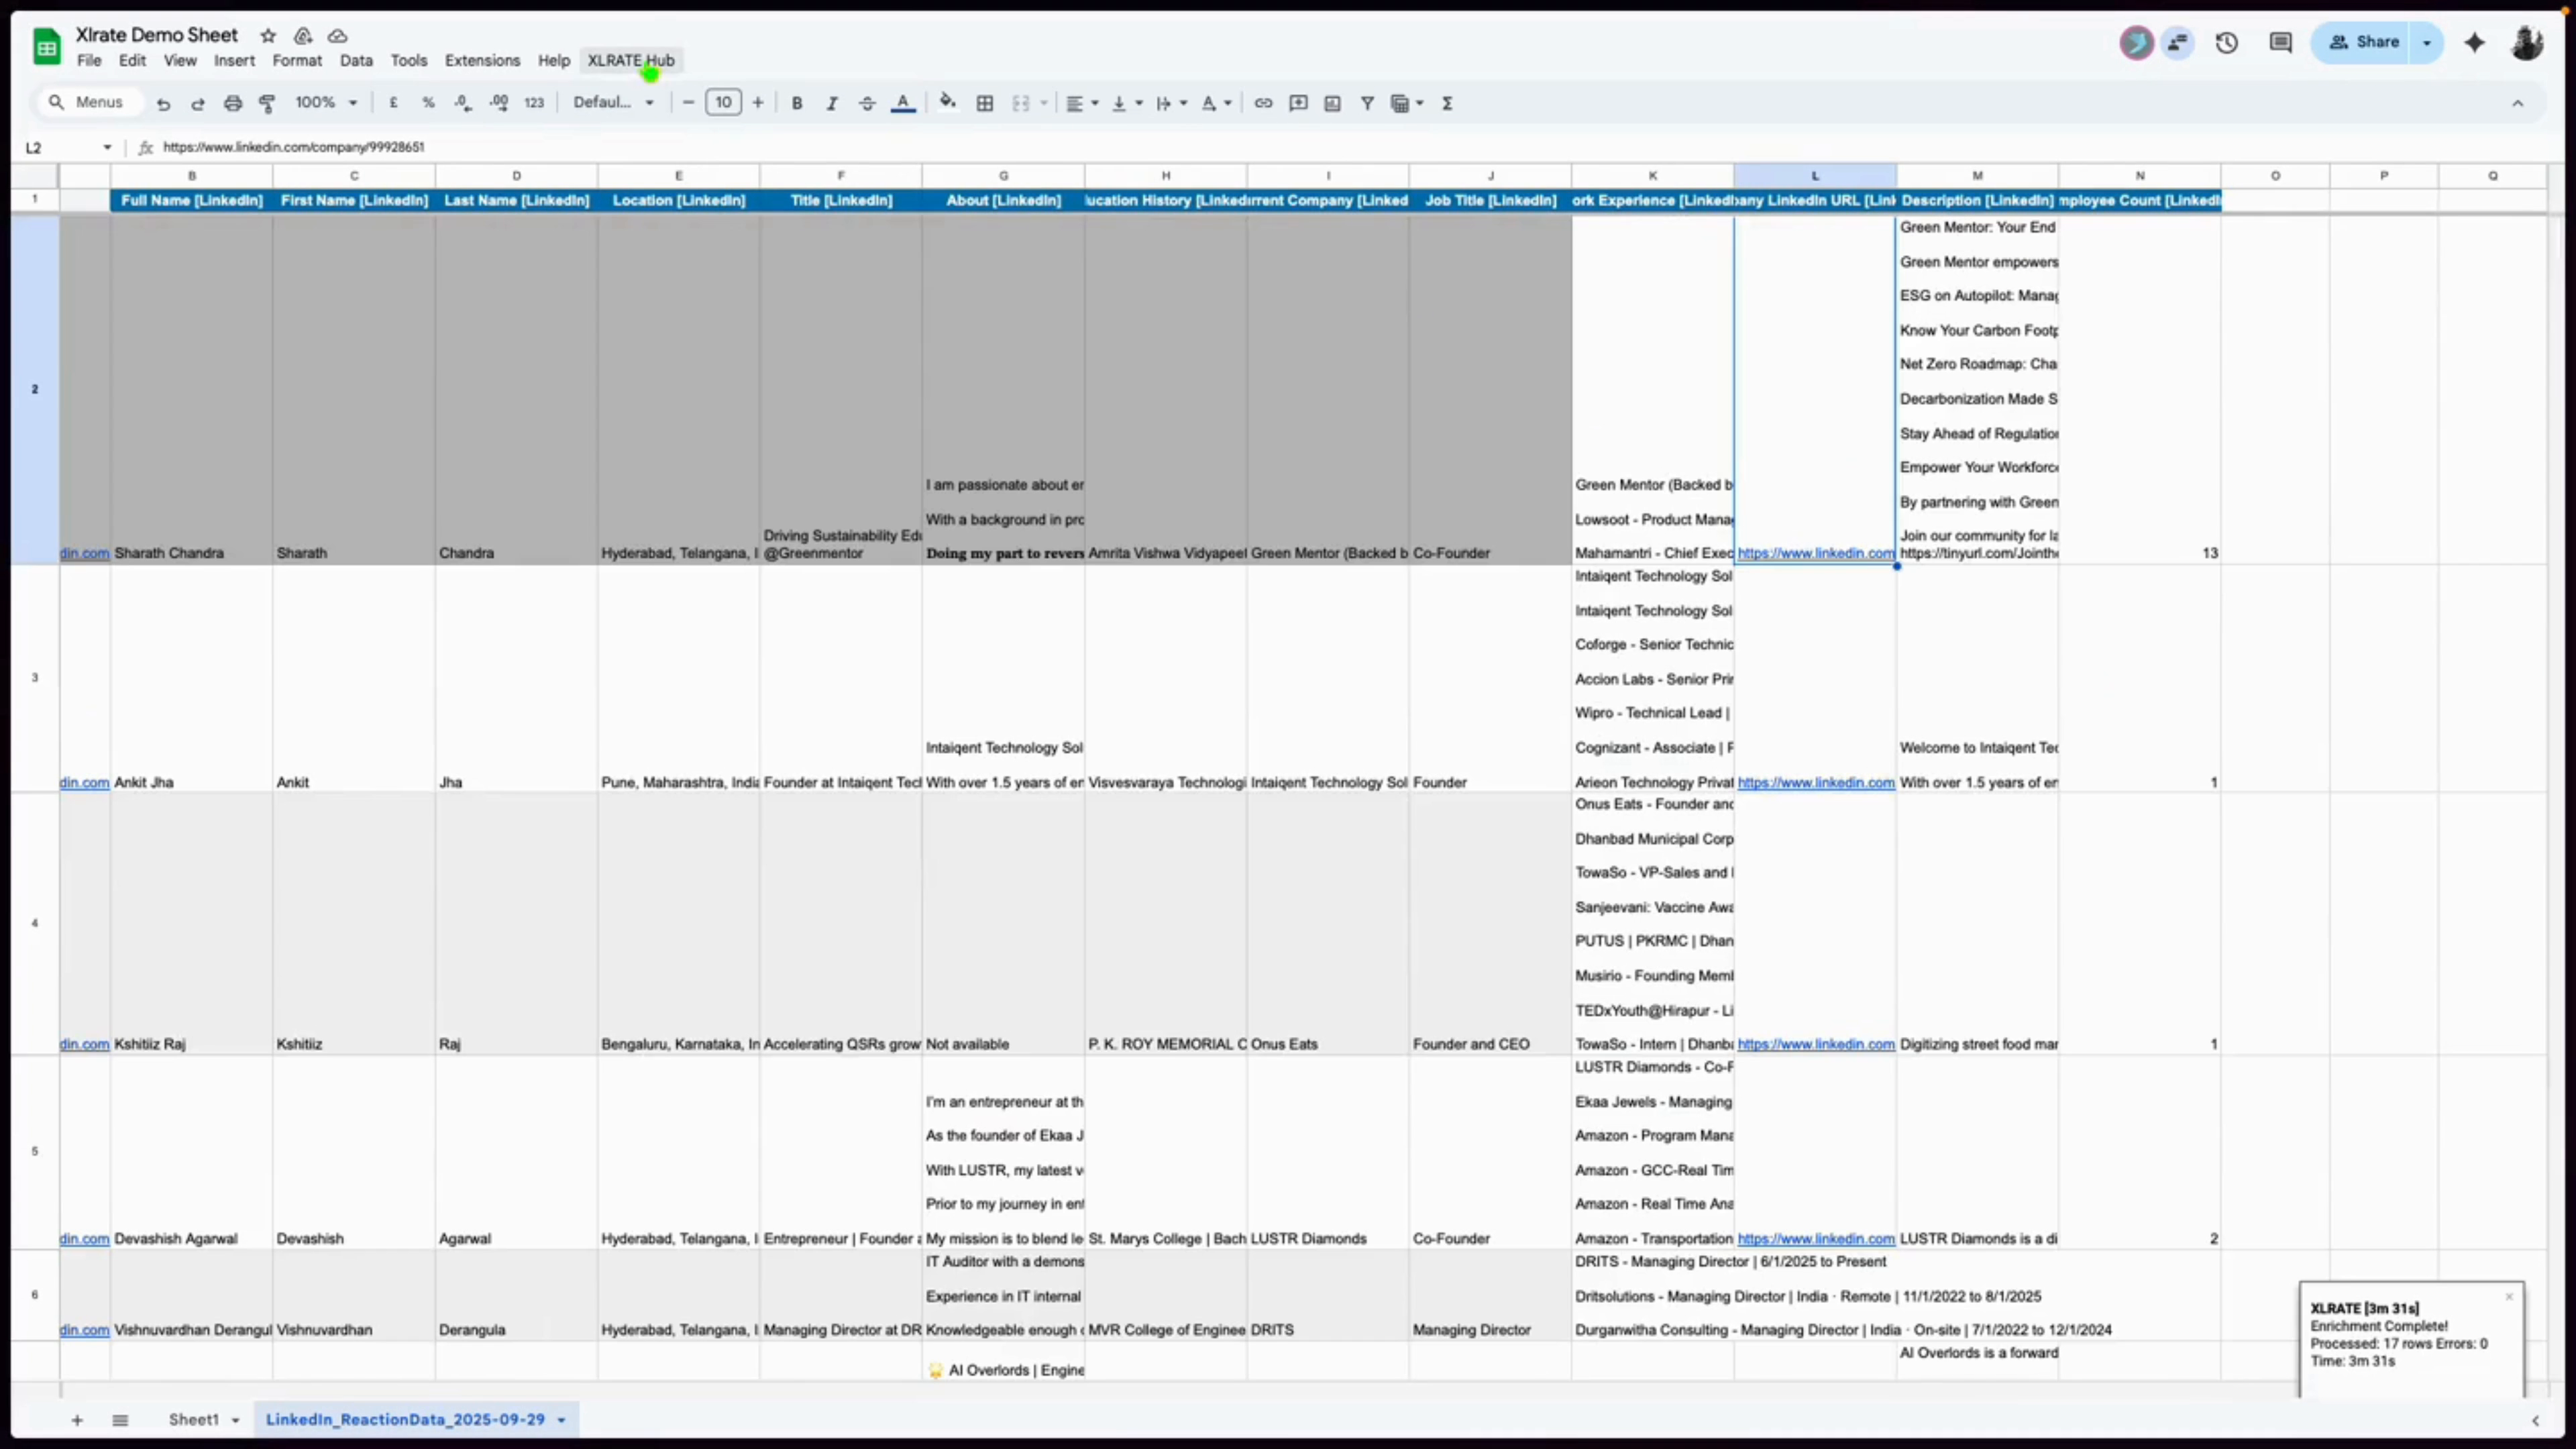Insert a function using the Sigma icon
Screen dimensions: 2576x1449
1447,102
